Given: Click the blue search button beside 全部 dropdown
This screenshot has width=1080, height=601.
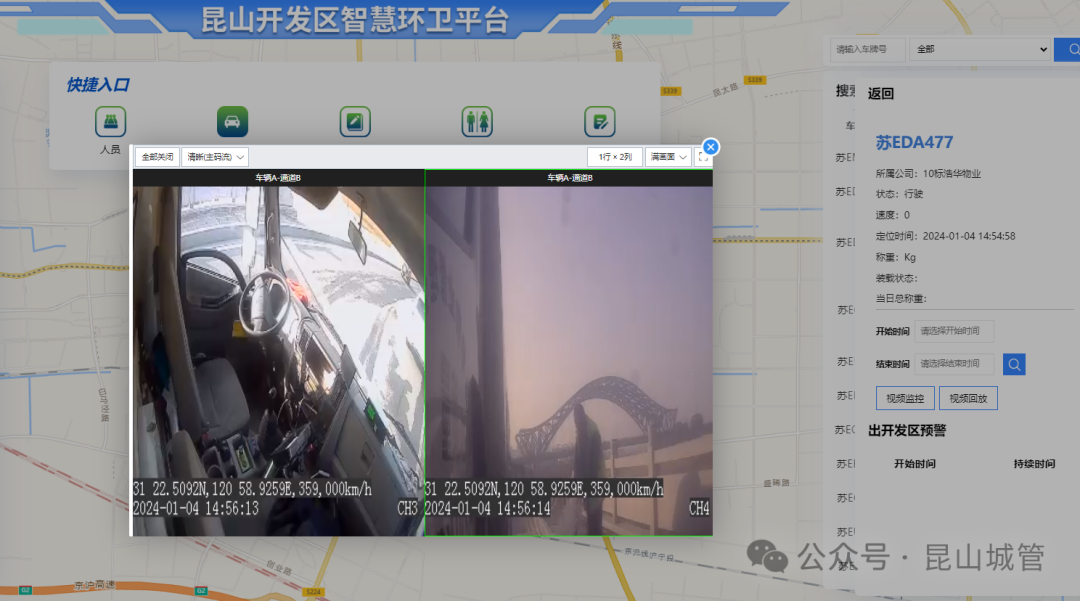Looking at the screenshot, I should pyautogui.click(x=1066, y=49).
